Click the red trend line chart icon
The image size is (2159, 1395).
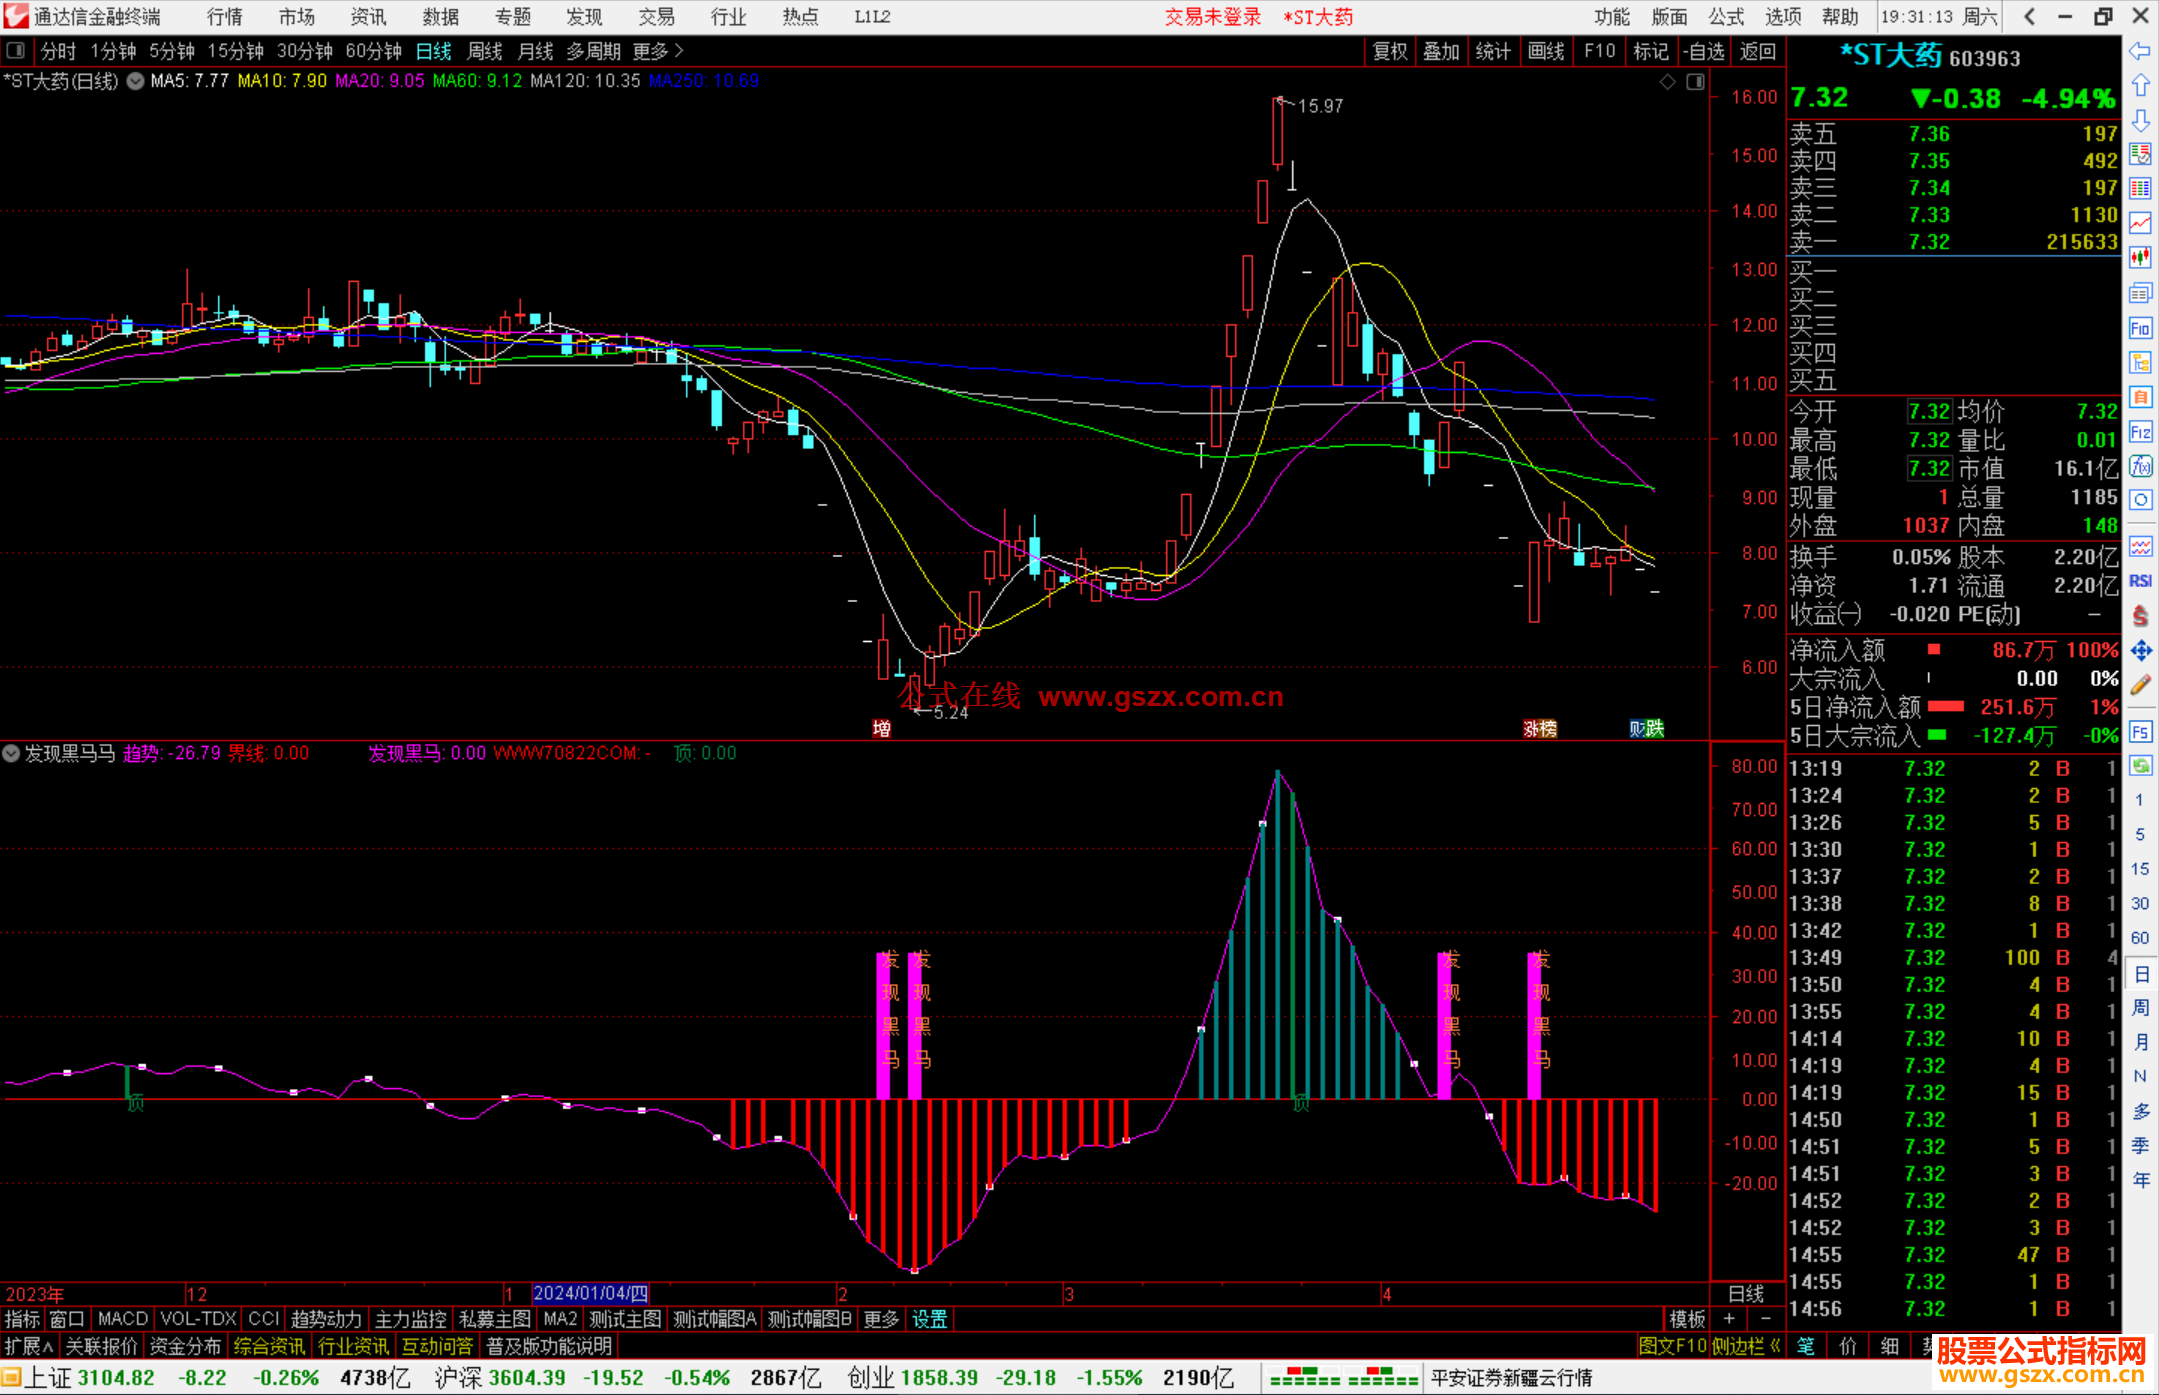[x=2140, y=223]
